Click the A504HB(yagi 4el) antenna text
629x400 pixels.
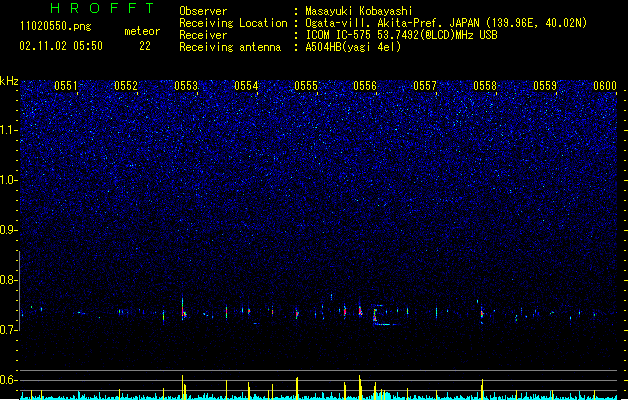click(x=353, y=47)
